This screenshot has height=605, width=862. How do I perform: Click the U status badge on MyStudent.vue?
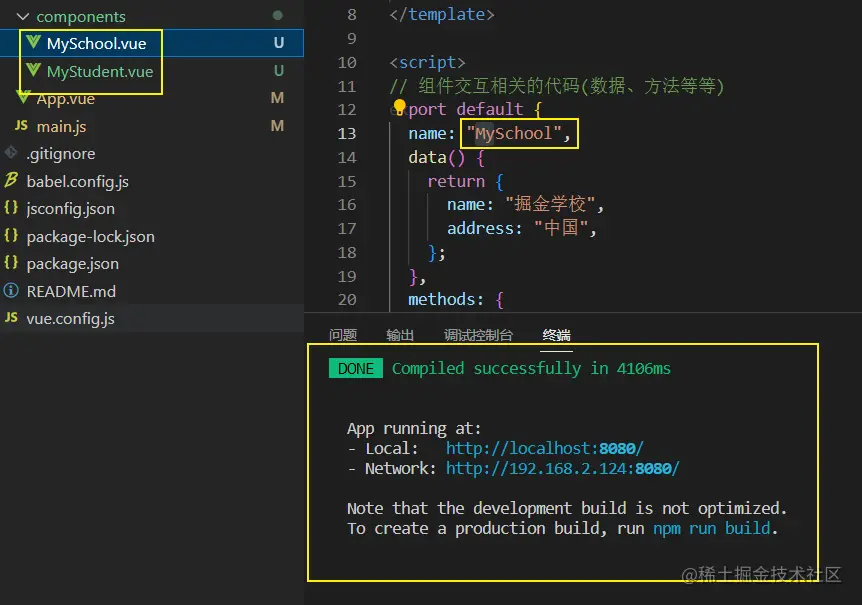tap(279, 71)
